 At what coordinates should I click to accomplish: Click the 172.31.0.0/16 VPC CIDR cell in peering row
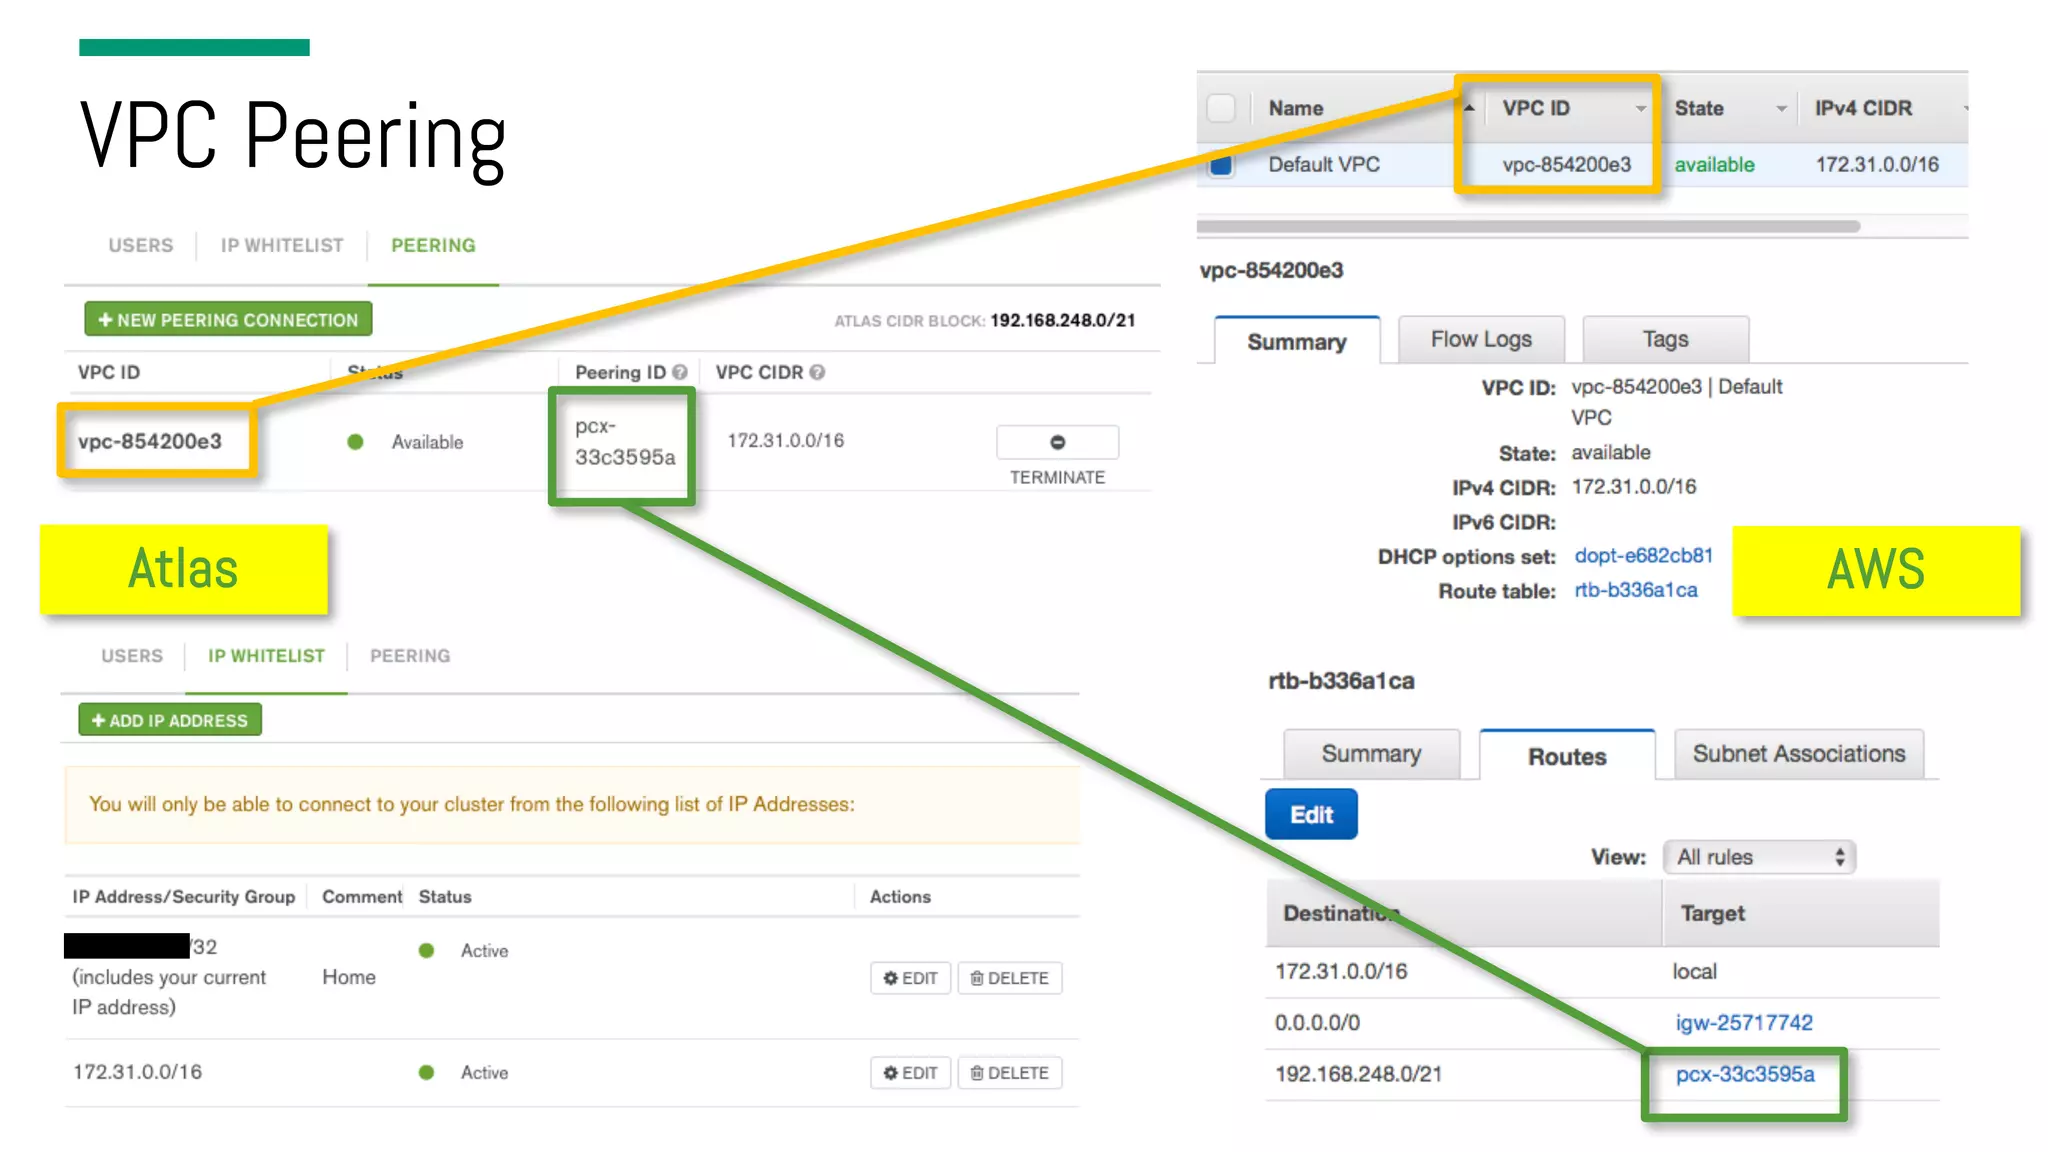coord(786,440)
